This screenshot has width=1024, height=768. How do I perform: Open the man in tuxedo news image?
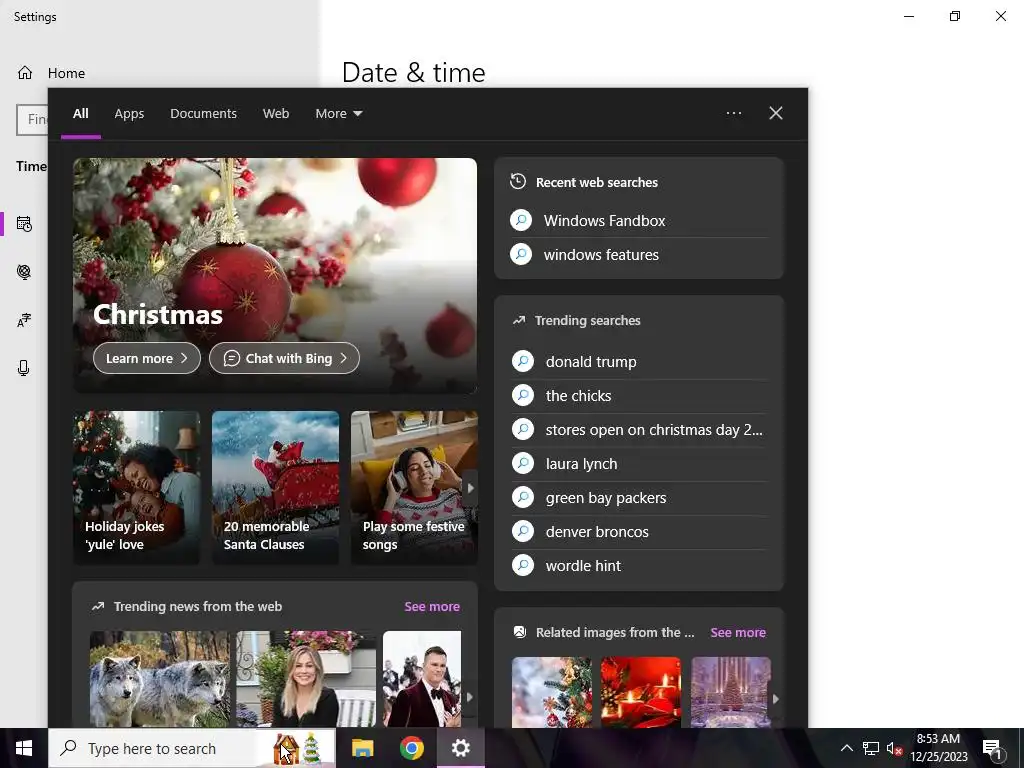422,679
